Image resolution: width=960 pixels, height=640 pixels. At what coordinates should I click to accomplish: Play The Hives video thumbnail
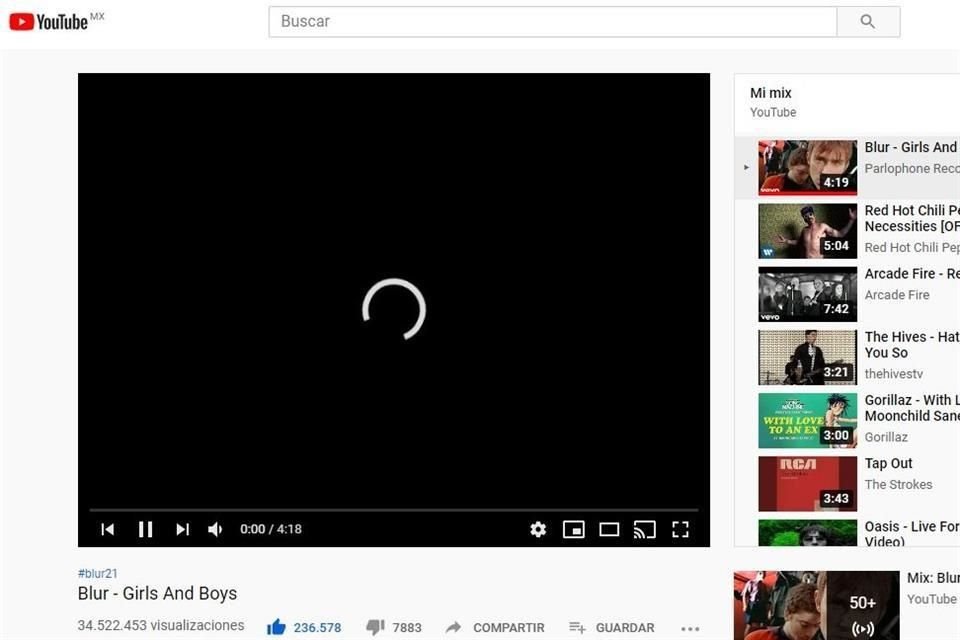(x=808, y=357)
